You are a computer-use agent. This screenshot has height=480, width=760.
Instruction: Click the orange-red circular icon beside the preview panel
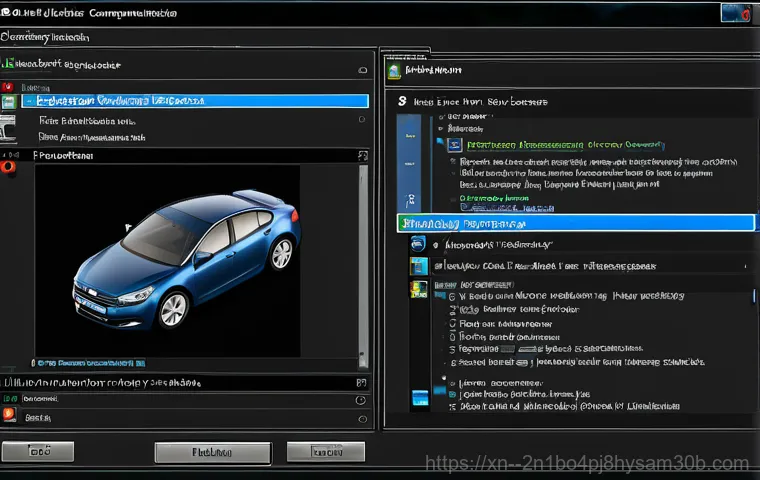[9, 166]
